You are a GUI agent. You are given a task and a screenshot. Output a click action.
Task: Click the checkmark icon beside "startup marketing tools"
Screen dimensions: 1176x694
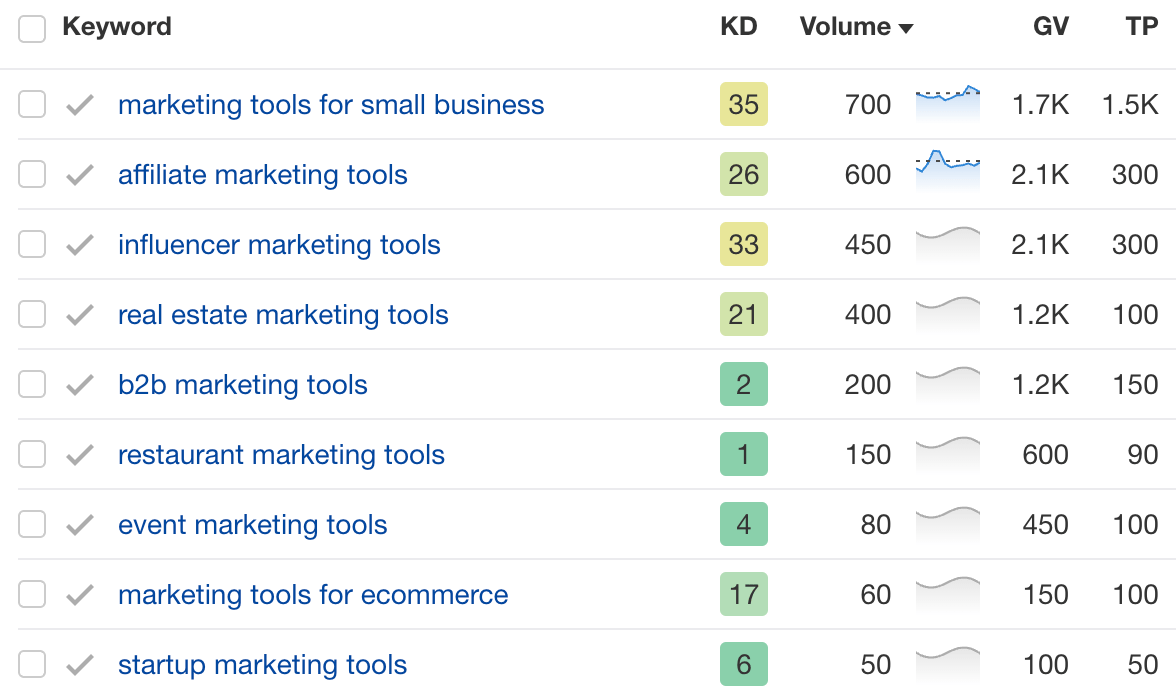[x=78, y=664]
